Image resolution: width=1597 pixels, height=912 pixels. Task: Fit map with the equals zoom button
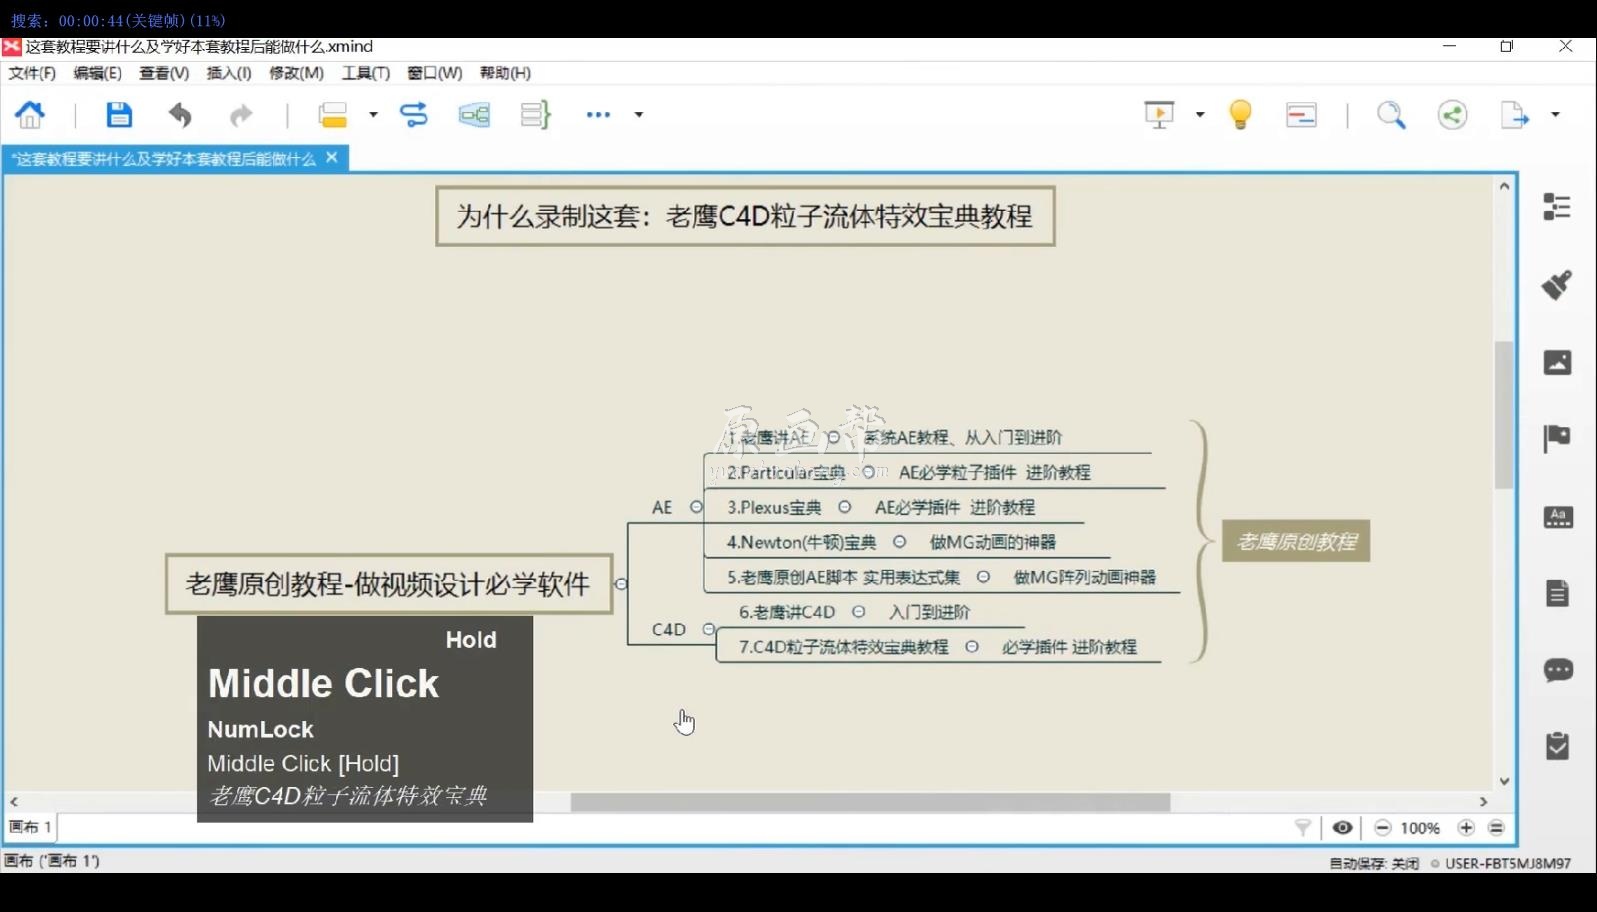click(x=1496, y=827)
